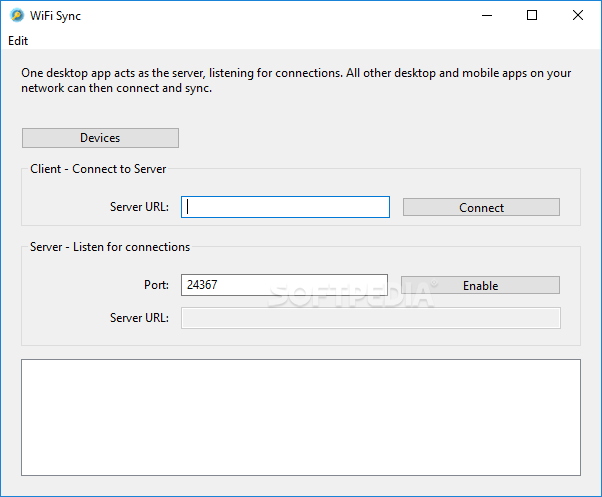Click the Connect button
This screenshot has width=602, height=497.
(481, 207)
